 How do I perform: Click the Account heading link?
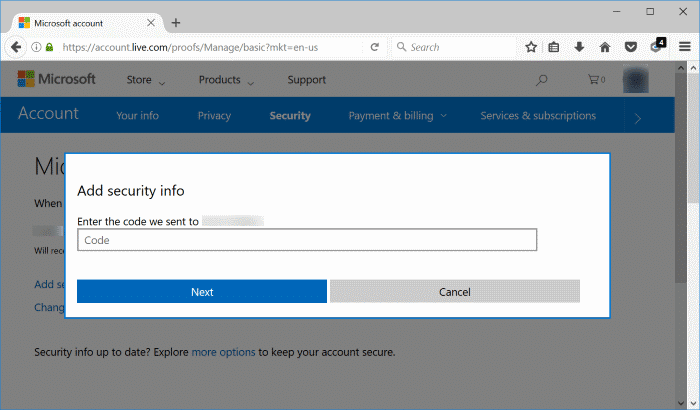coord(48,113)
